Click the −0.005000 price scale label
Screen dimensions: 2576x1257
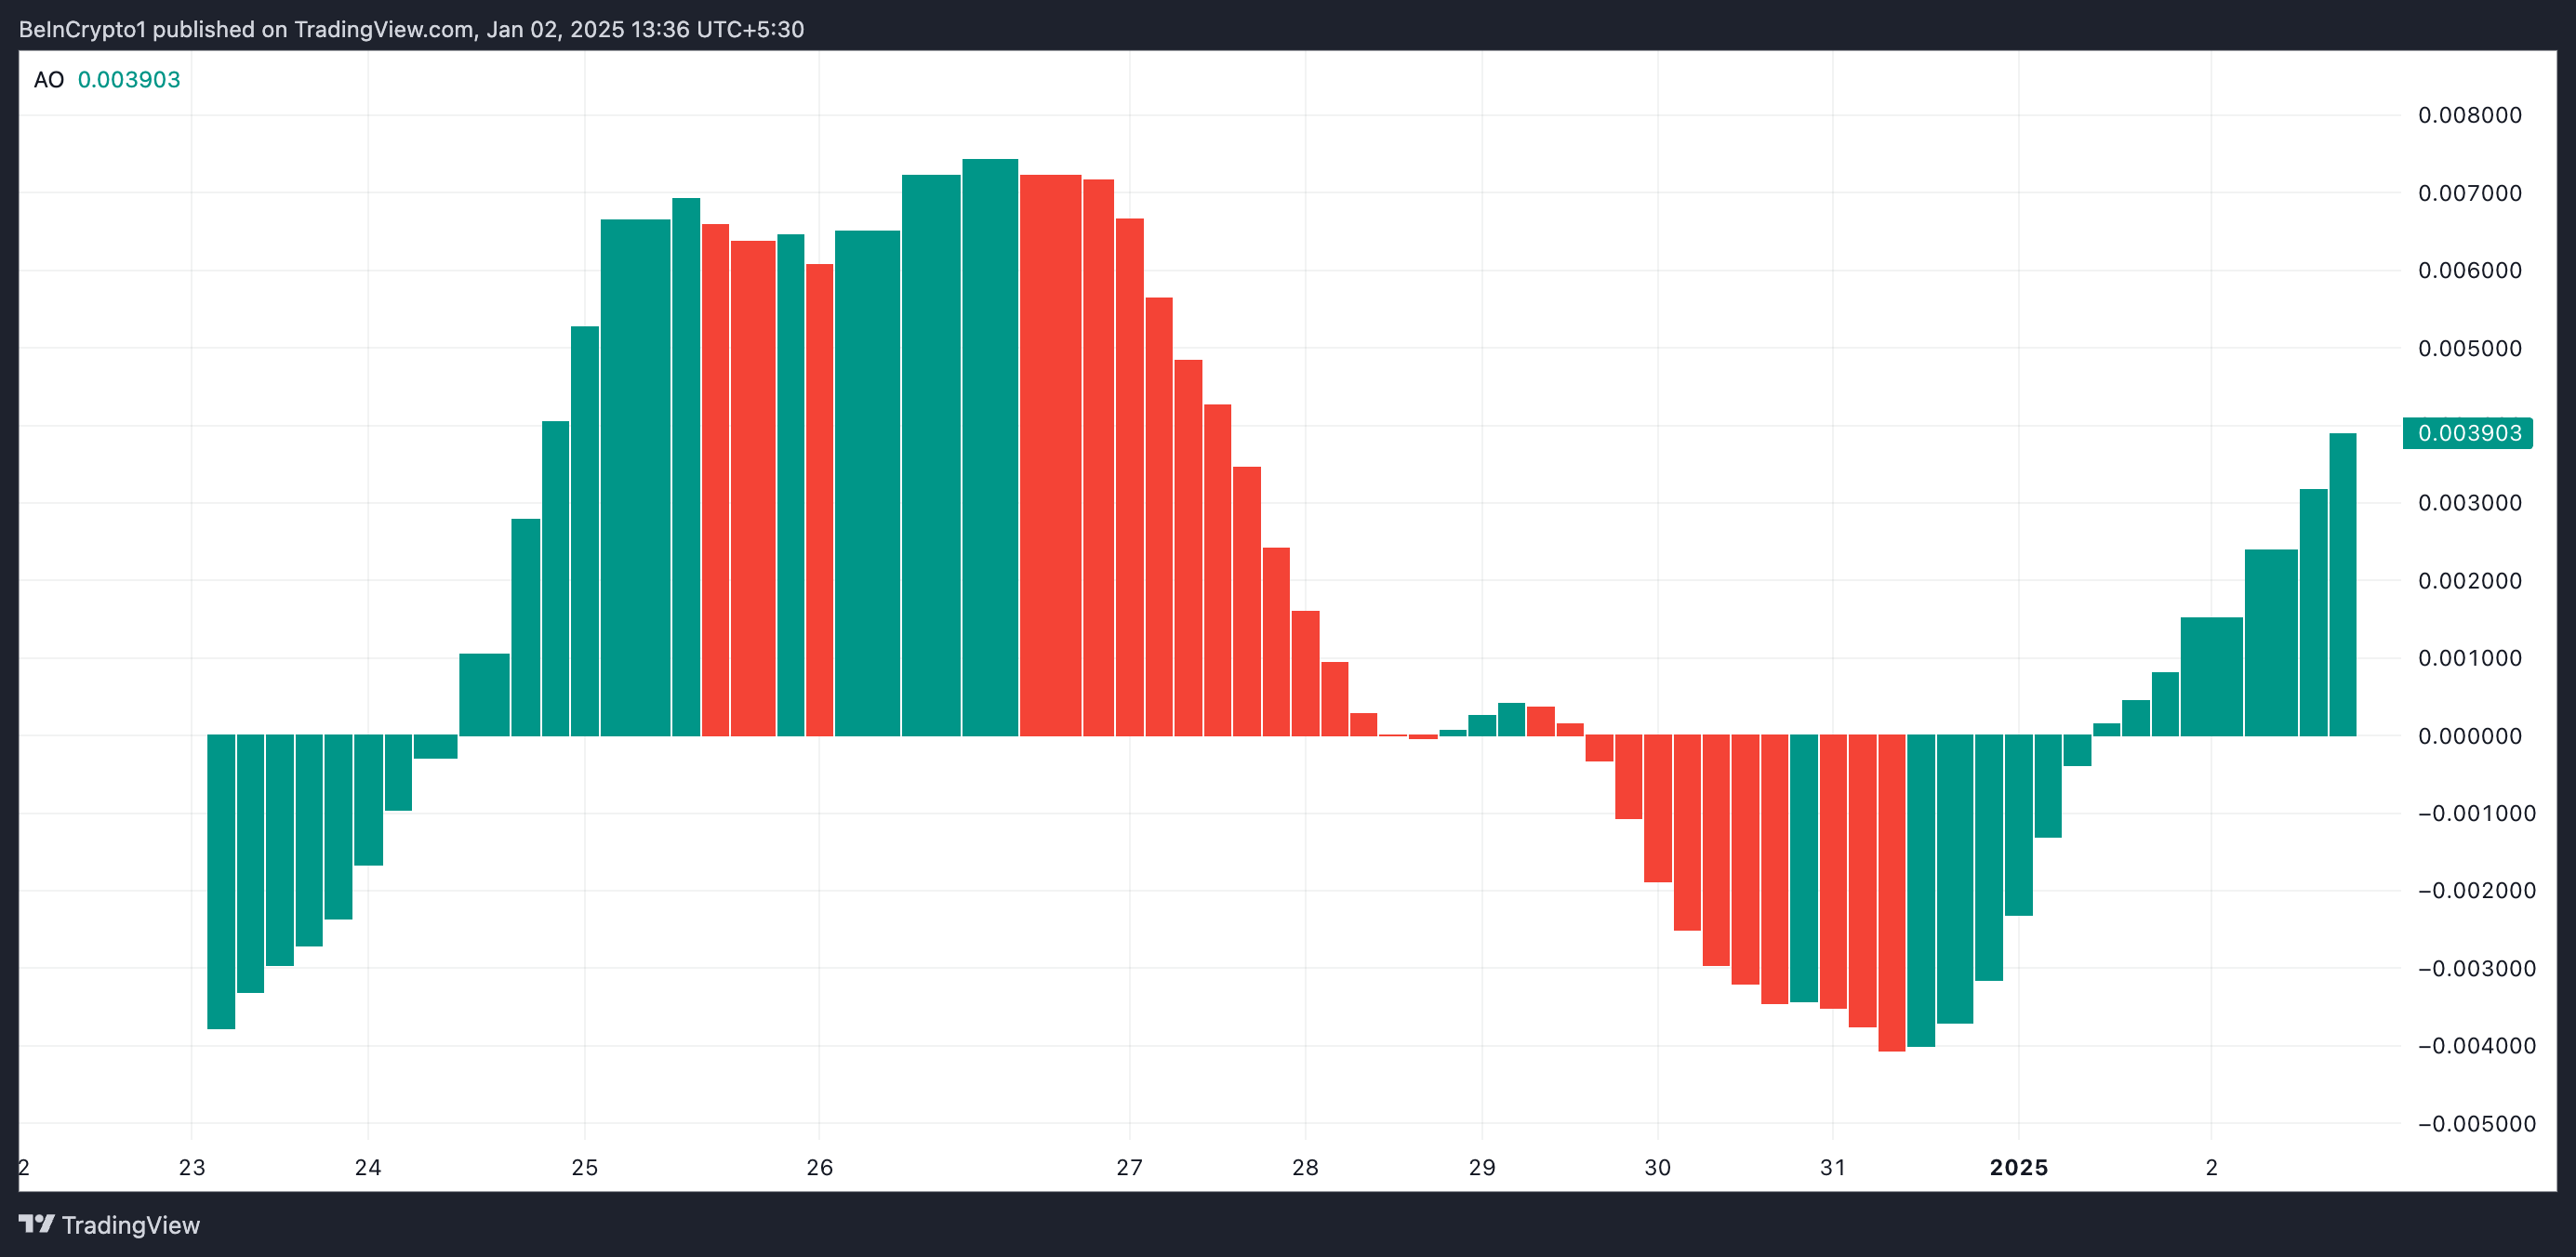click(2476, 1123)
